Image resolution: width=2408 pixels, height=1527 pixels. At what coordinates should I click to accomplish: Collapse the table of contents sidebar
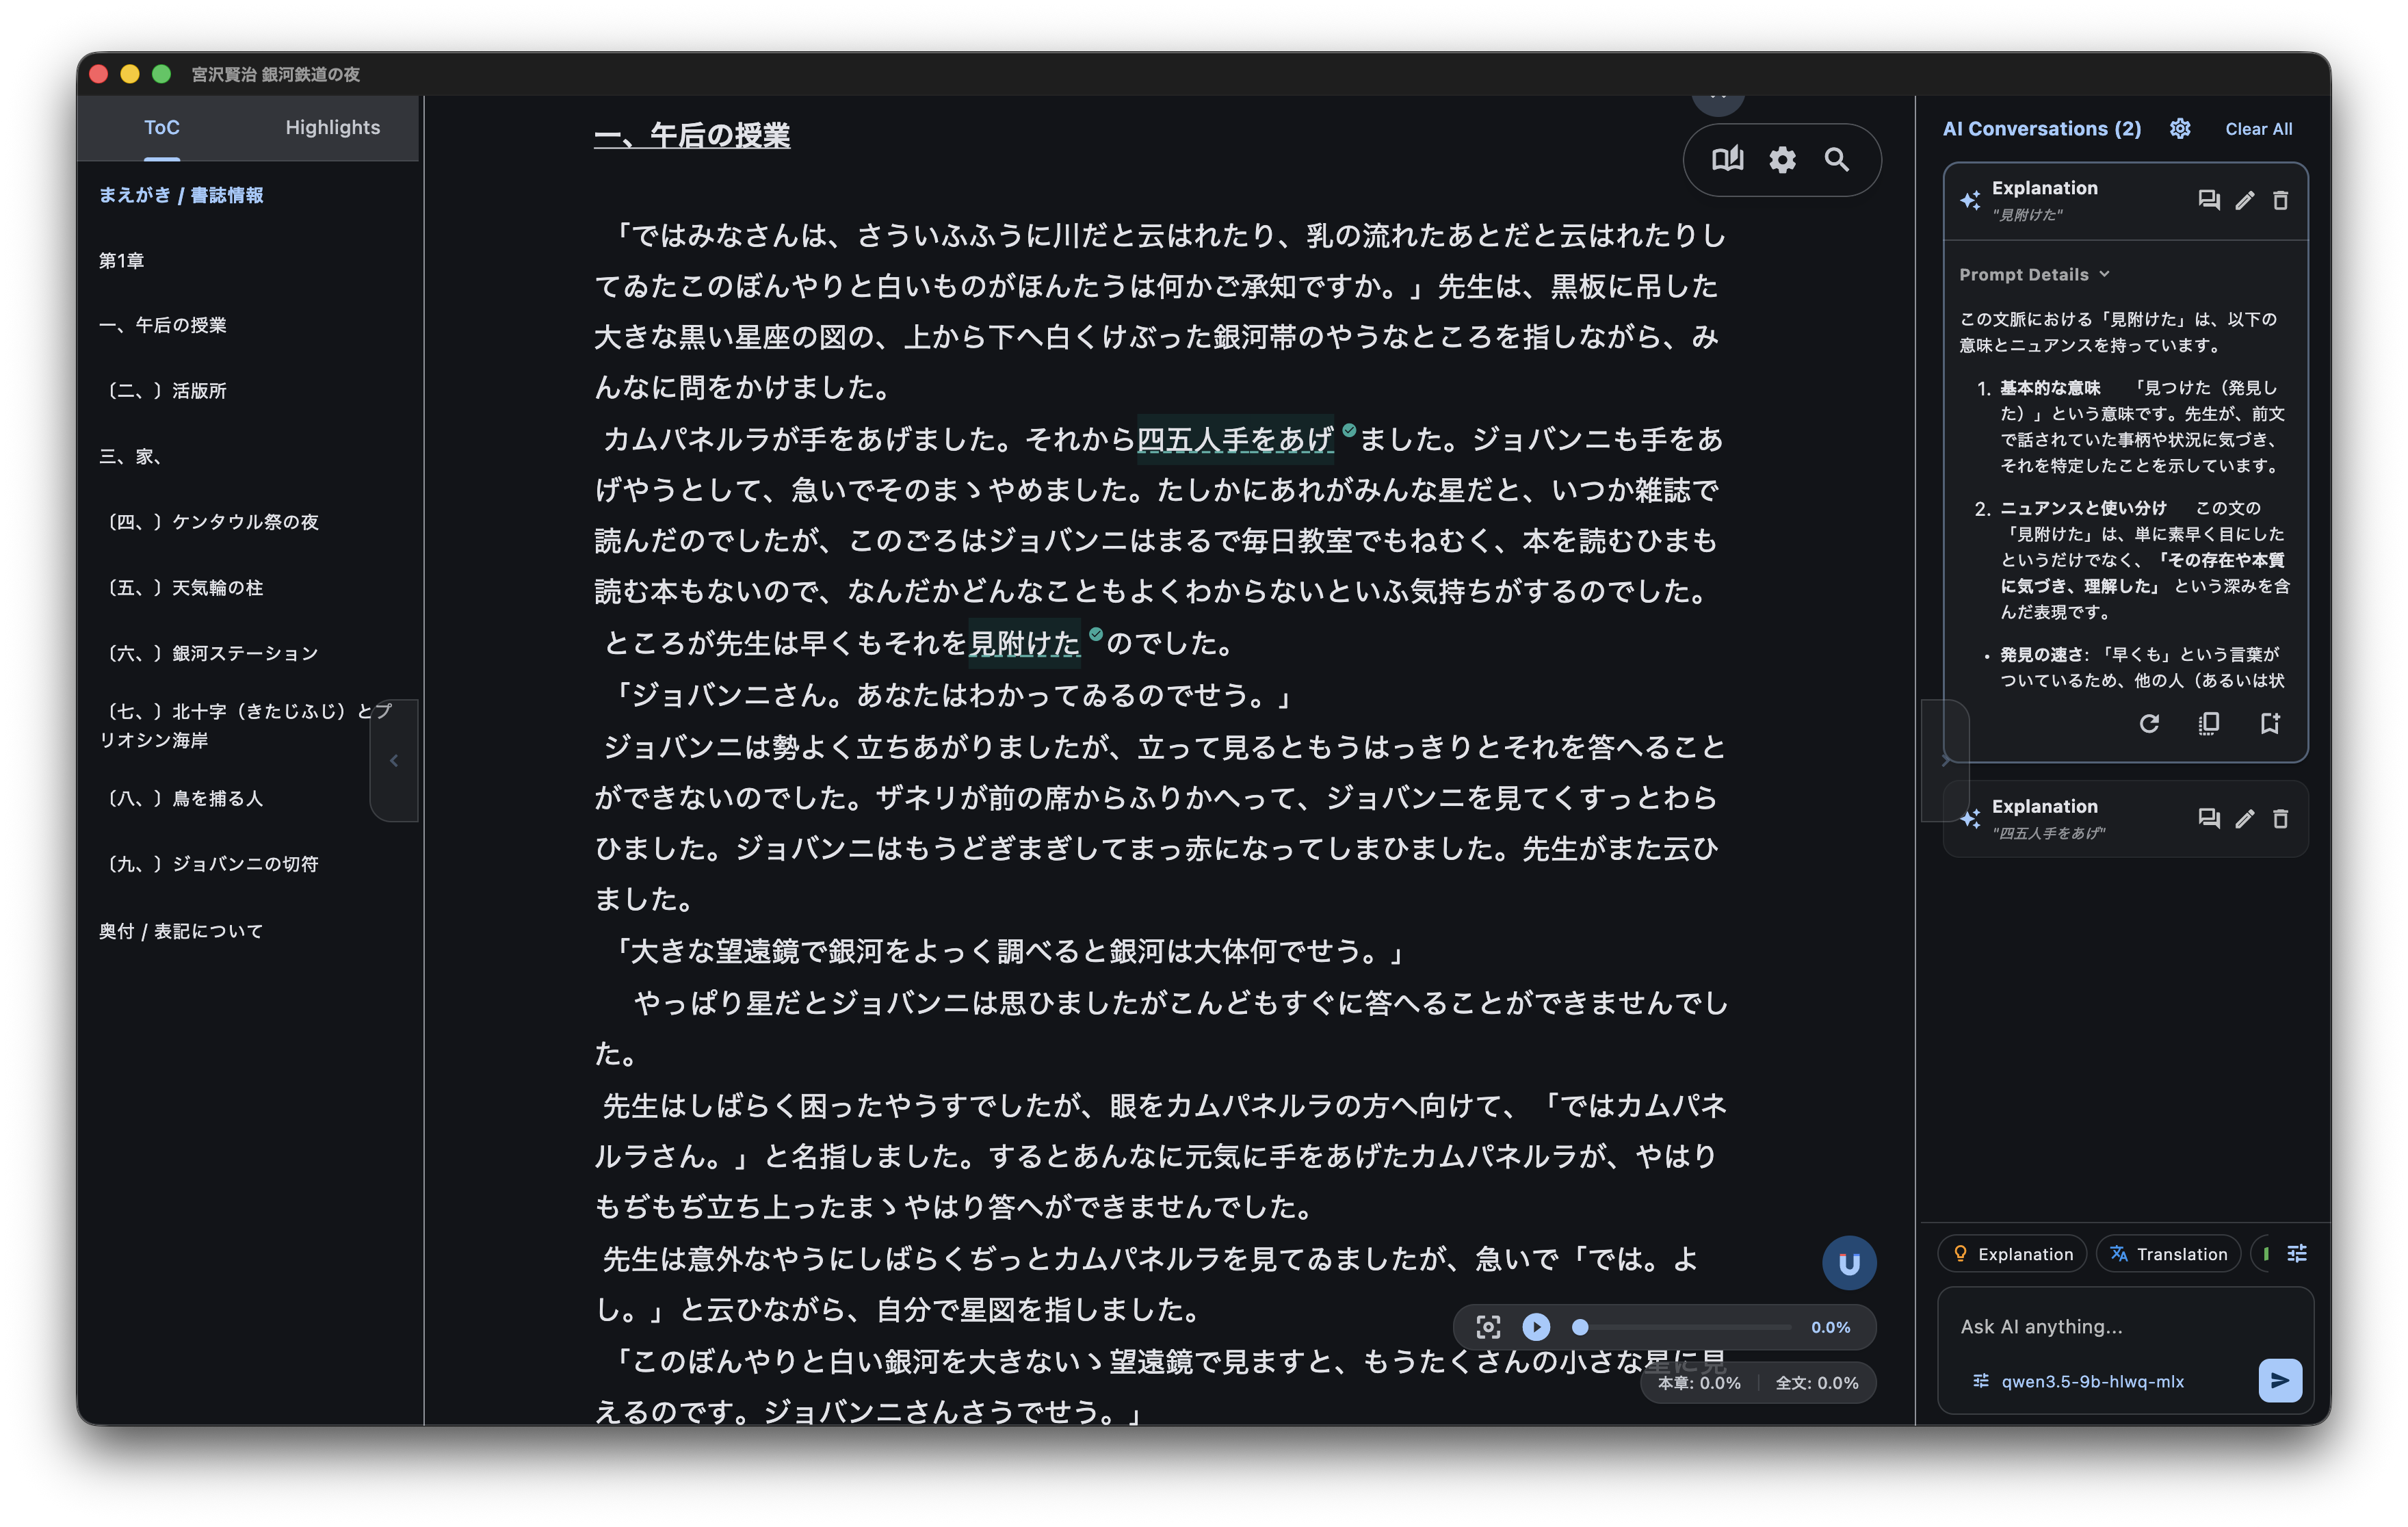394,760
